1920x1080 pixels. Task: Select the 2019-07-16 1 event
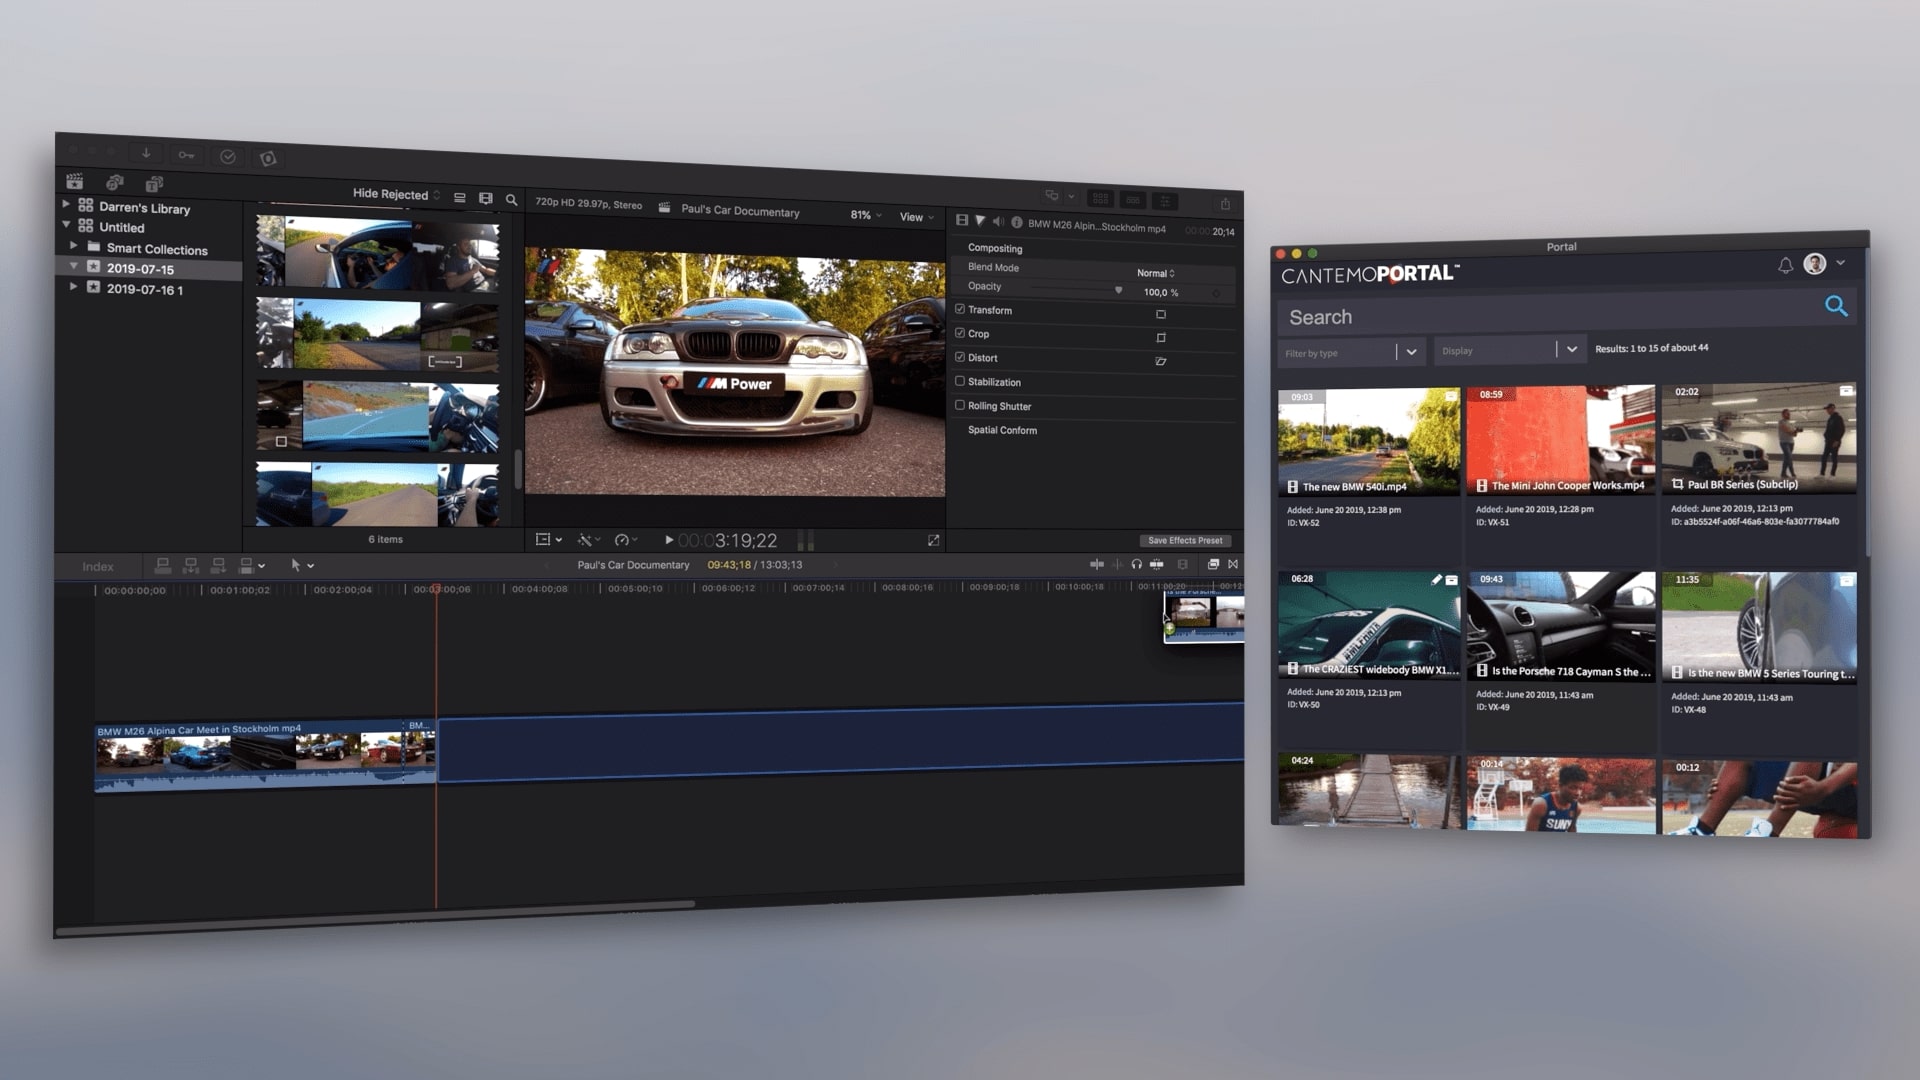(x=145, y=289)
